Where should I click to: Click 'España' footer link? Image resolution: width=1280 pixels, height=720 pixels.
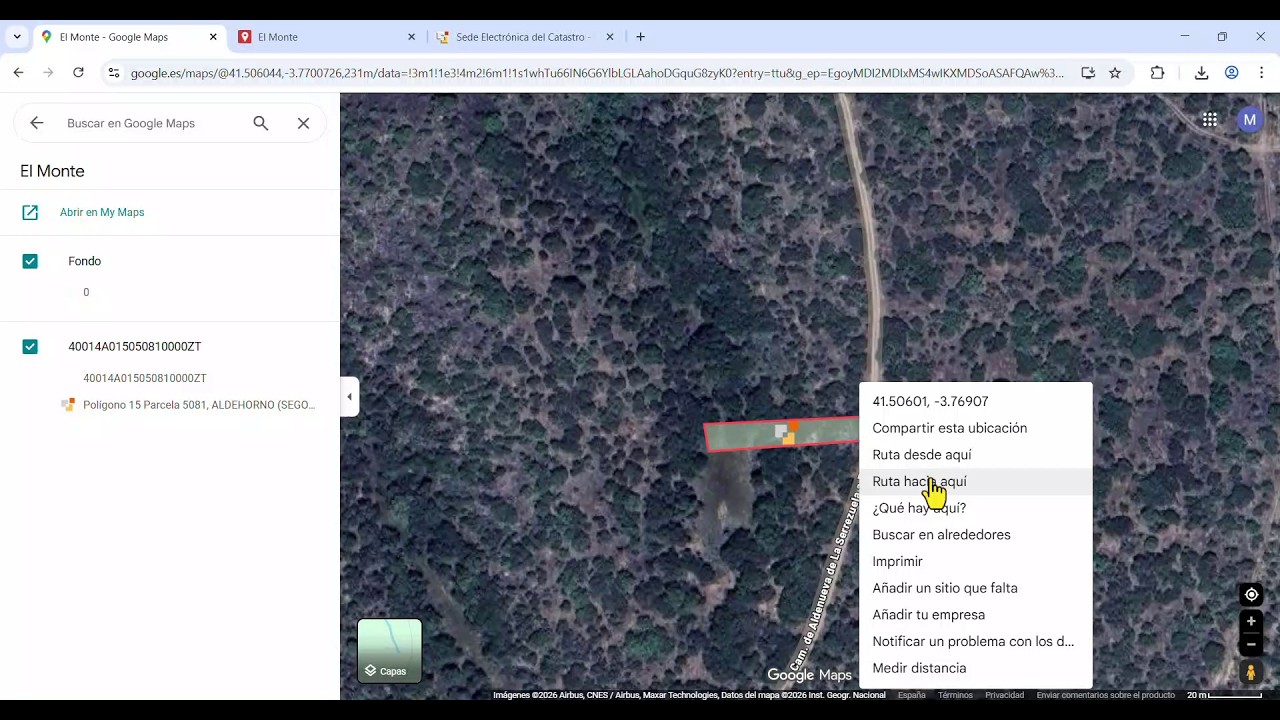[x=911, y=695]
